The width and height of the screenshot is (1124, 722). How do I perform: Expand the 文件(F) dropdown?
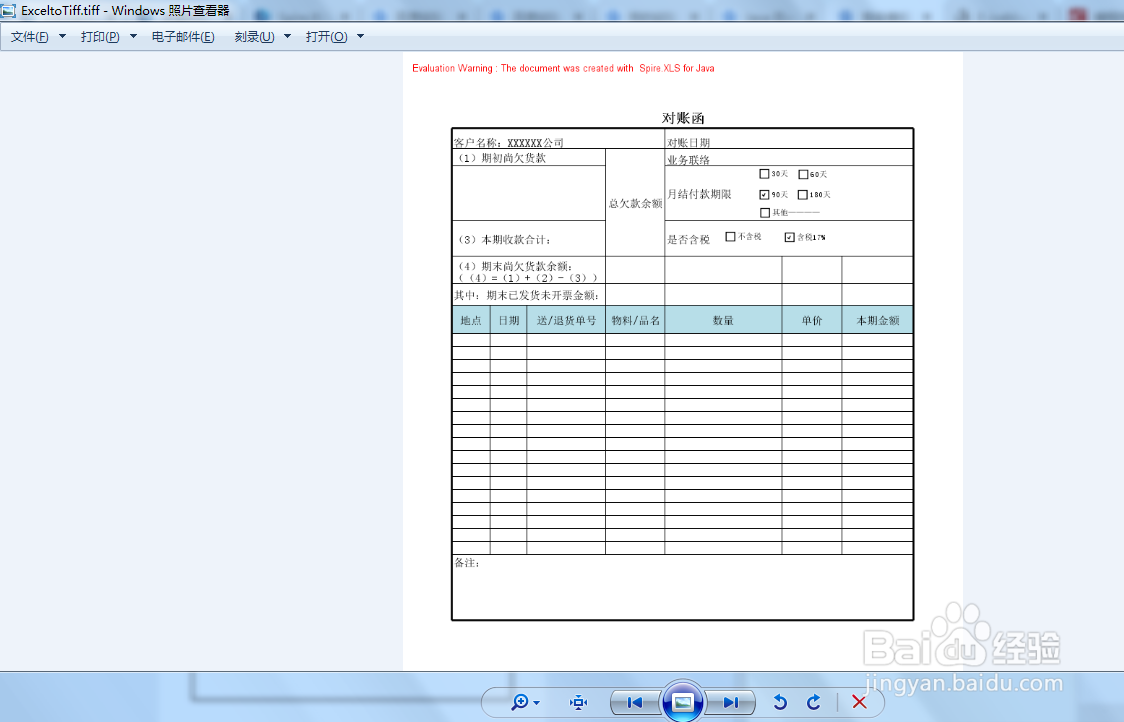pyautogui.click(x=32, y=34)
